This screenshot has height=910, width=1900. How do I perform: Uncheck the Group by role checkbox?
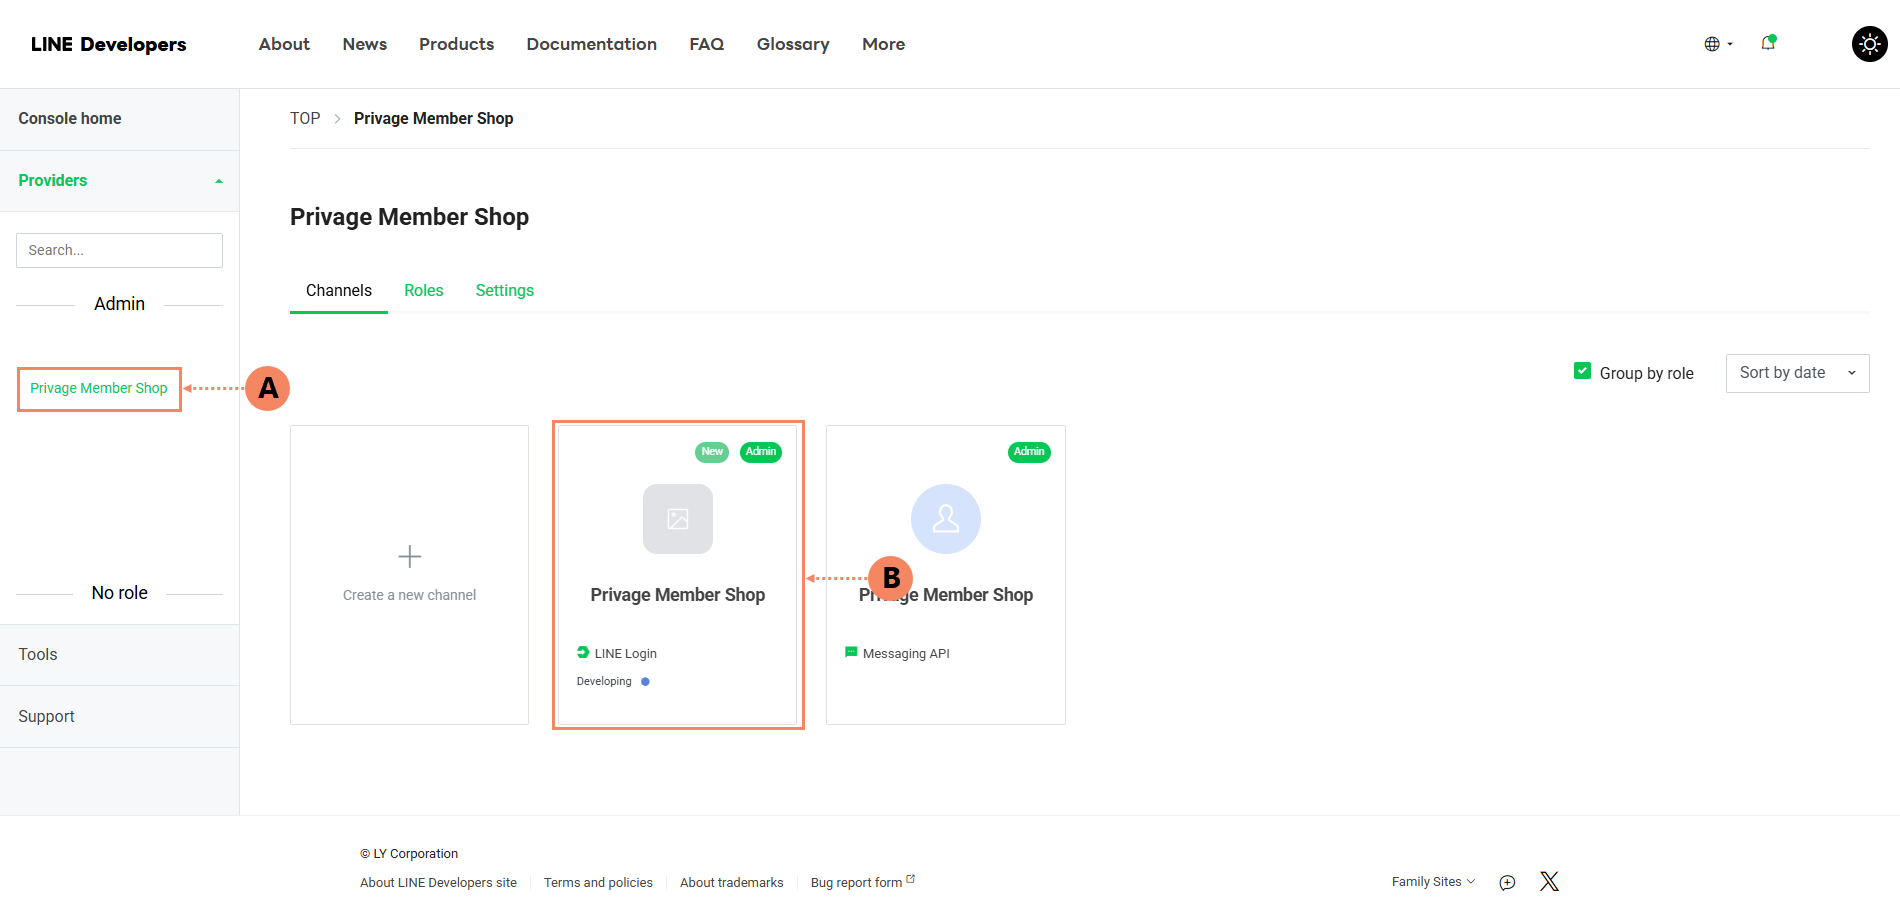point(1582,371)
